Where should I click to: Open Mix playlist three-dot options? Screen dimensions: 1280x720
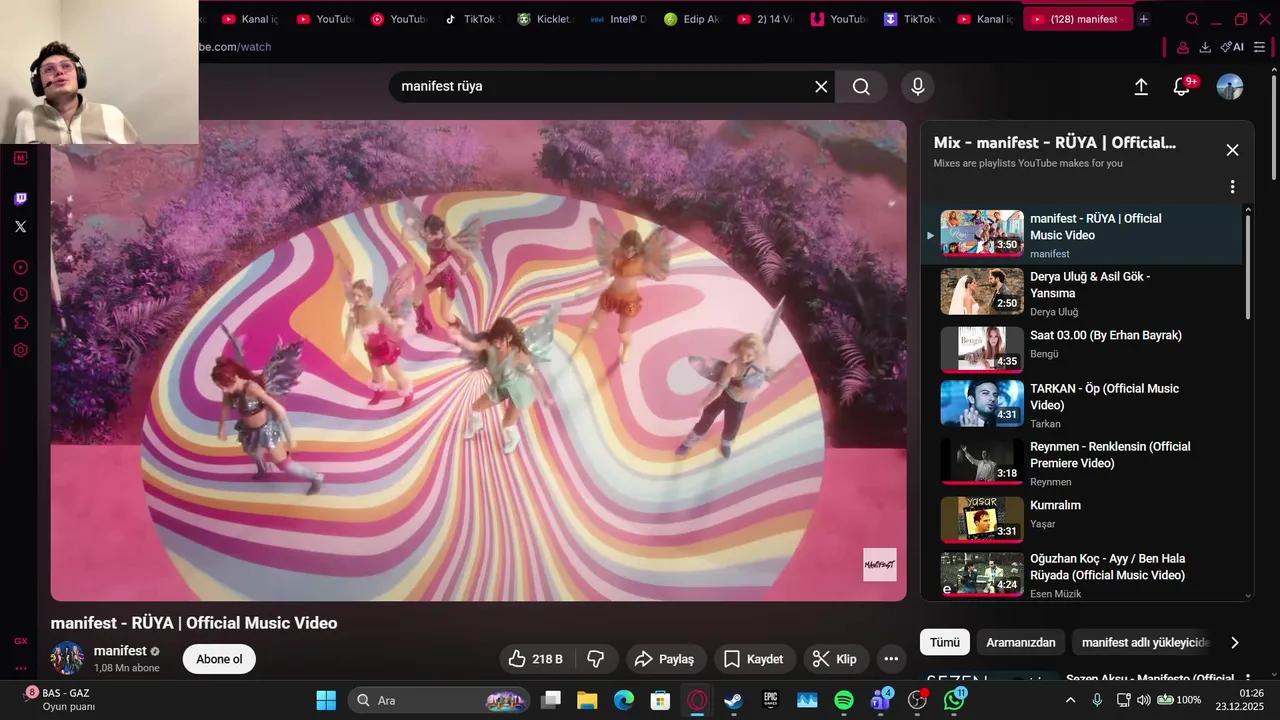point(1232,187)
